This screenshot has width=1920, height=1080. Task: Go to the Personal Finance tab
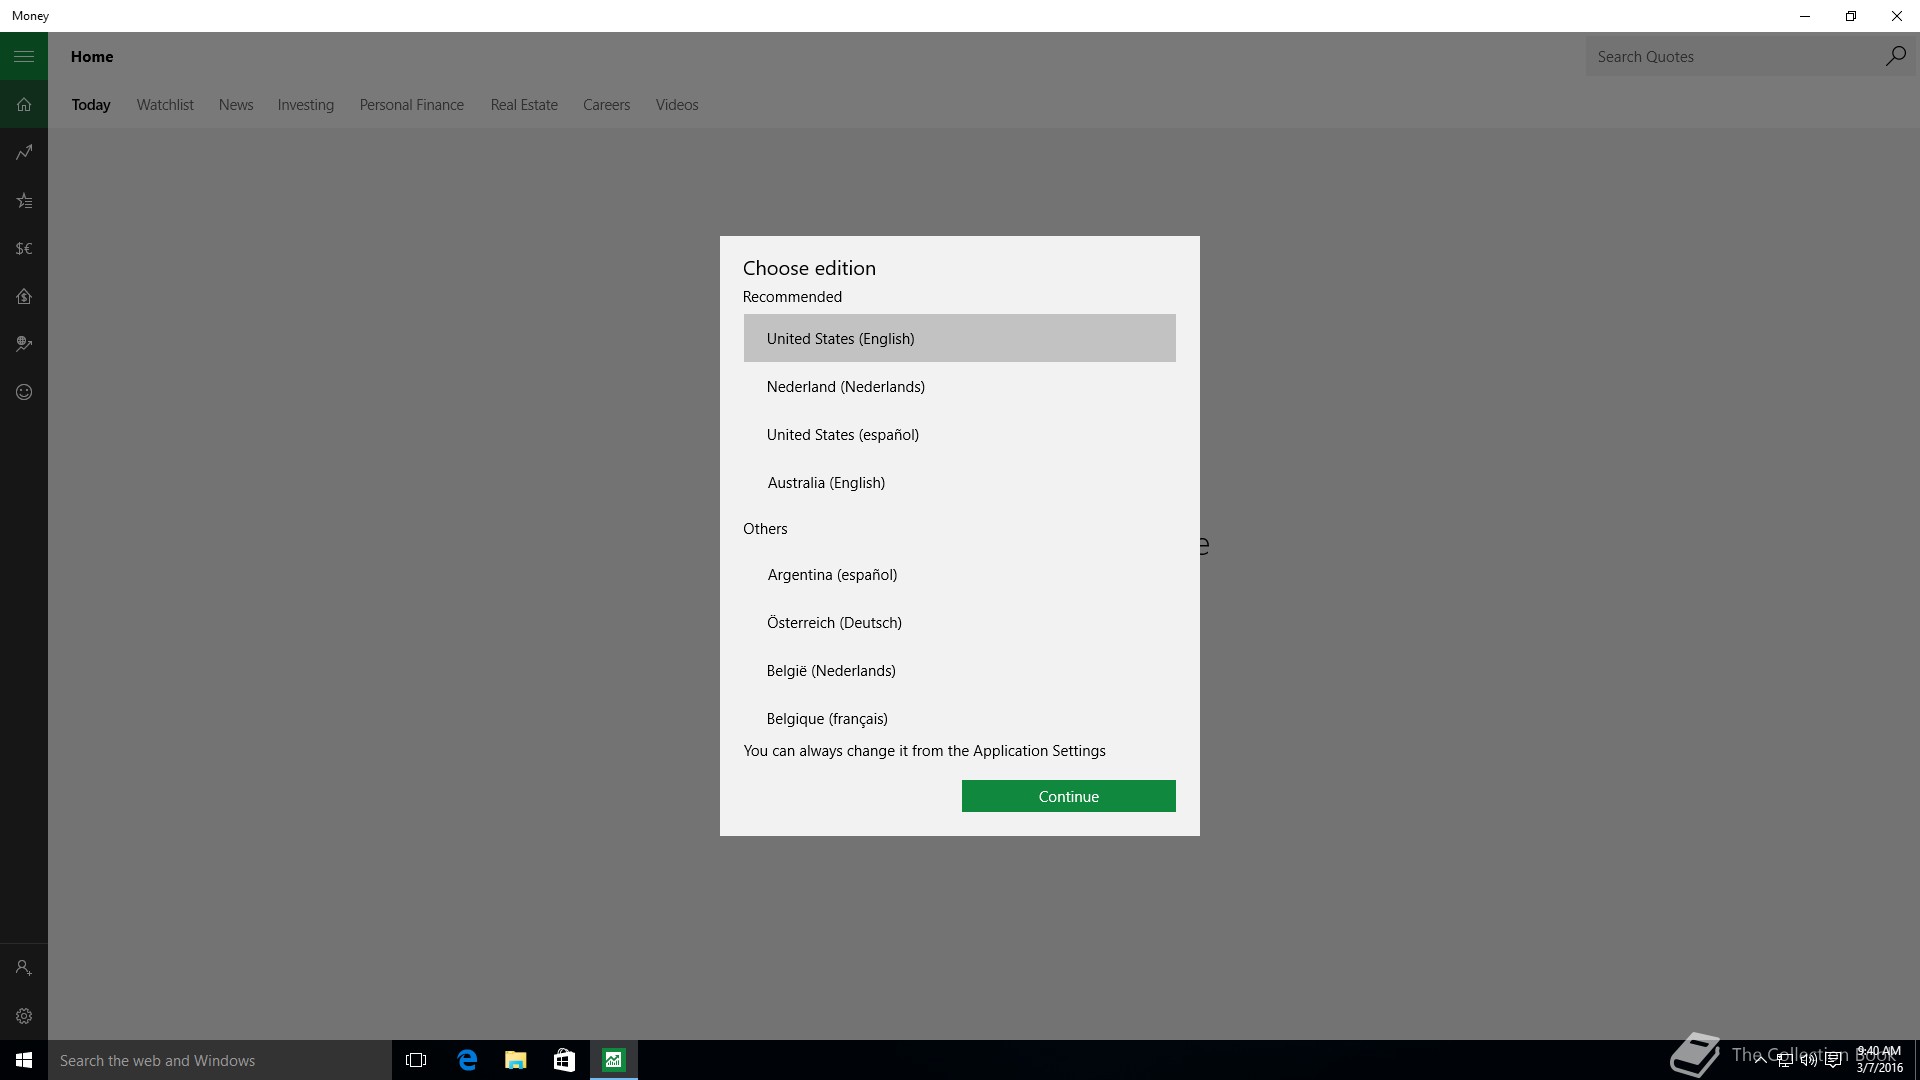(411, 105)
